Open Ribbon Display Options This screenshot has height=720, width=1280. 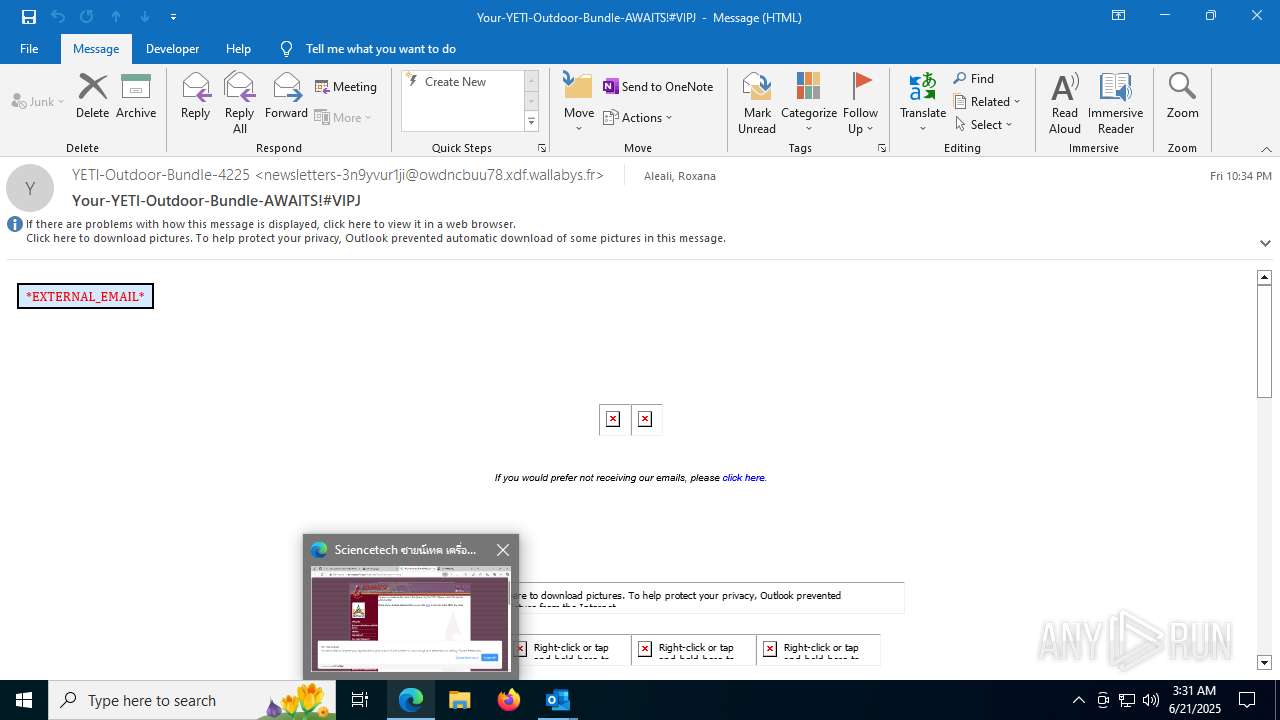1118,16
